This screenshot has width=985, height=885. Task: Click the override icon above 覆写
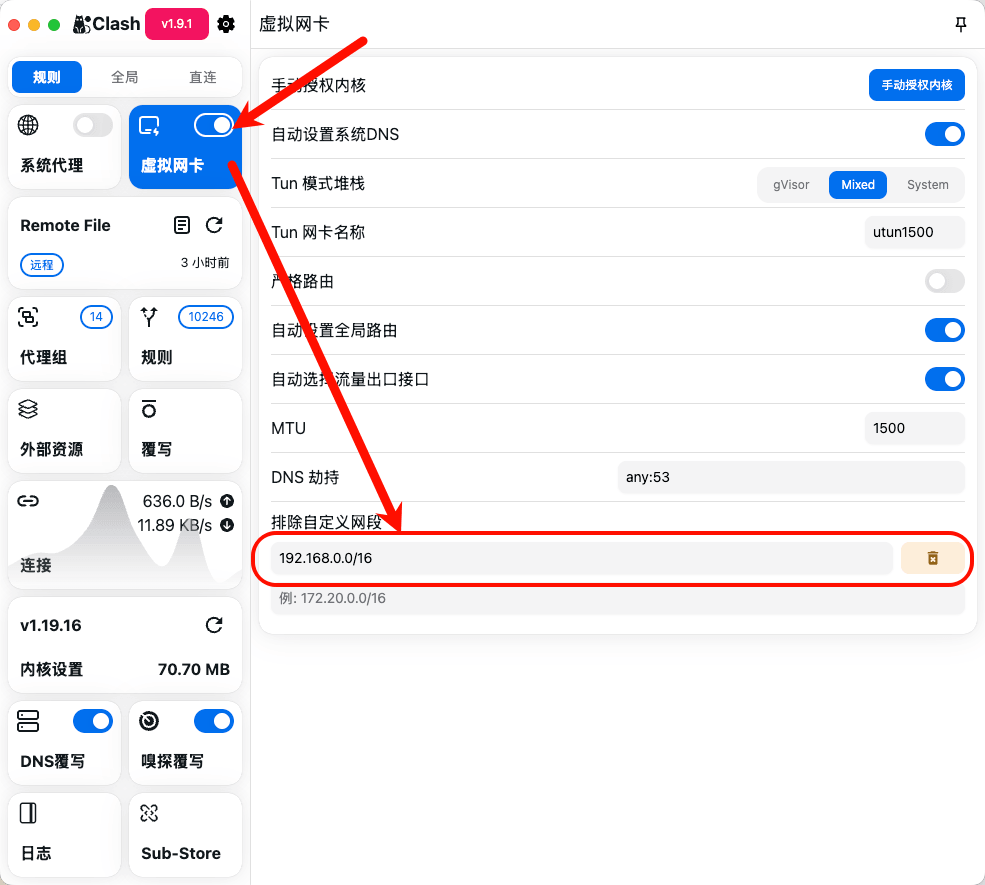tap(149, 409)
